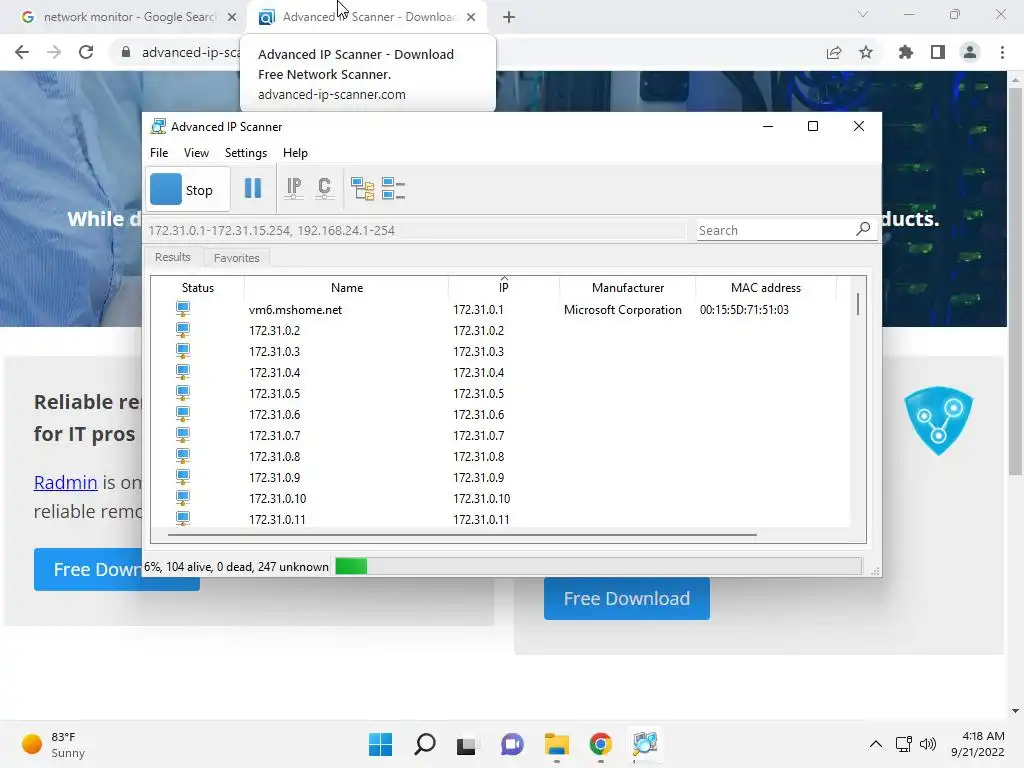1024x768 pixels.
Task: Click the Microsoft Corporation manufacturer cell
Action: point(622,310)
